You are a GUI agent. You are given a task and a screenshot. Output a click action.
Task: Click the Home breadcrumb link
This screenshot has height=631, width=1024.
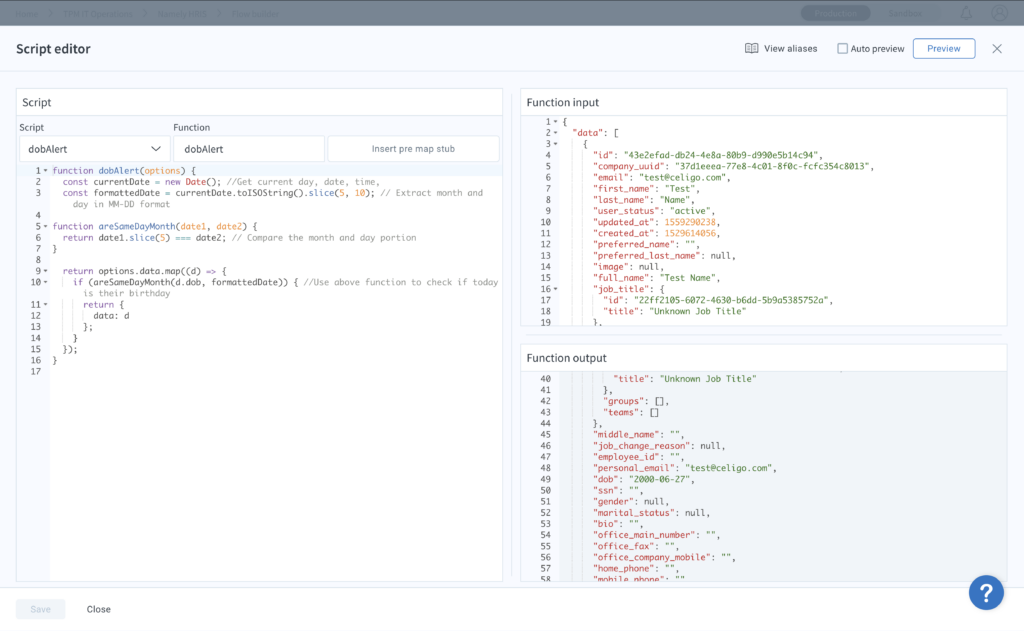pos(27,12)
